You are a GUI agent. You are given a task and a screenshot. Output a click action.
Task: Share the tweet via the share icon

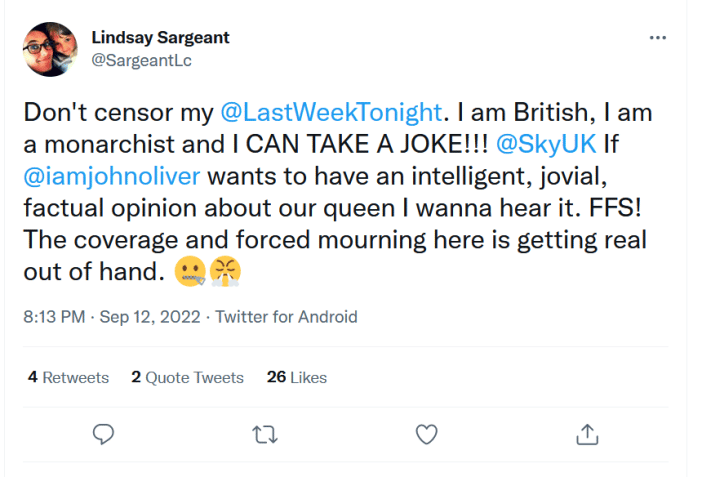point(587,433)
